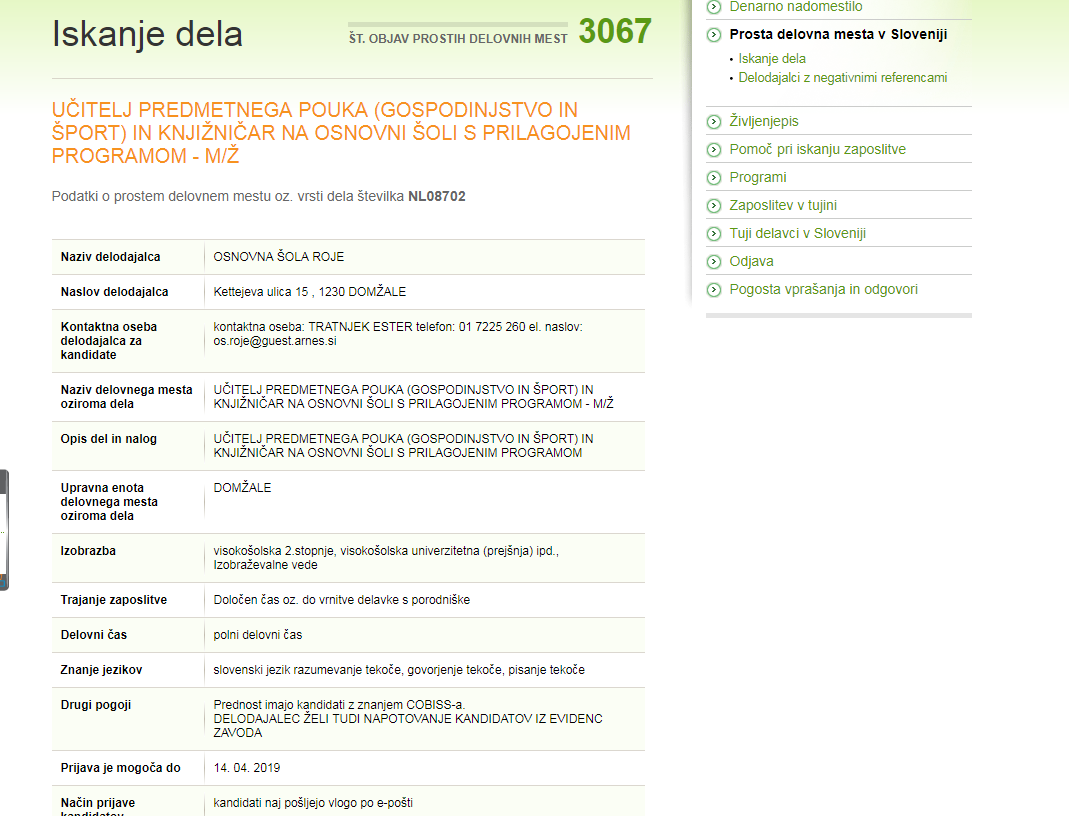Open Delodajalci z negativnimi referencami link
This screenshot has width=1069, height=816.
(842, 78)
